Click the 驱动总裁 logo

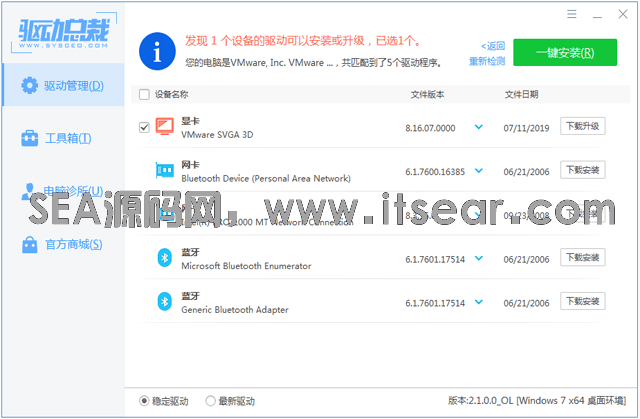coord(64,34)
